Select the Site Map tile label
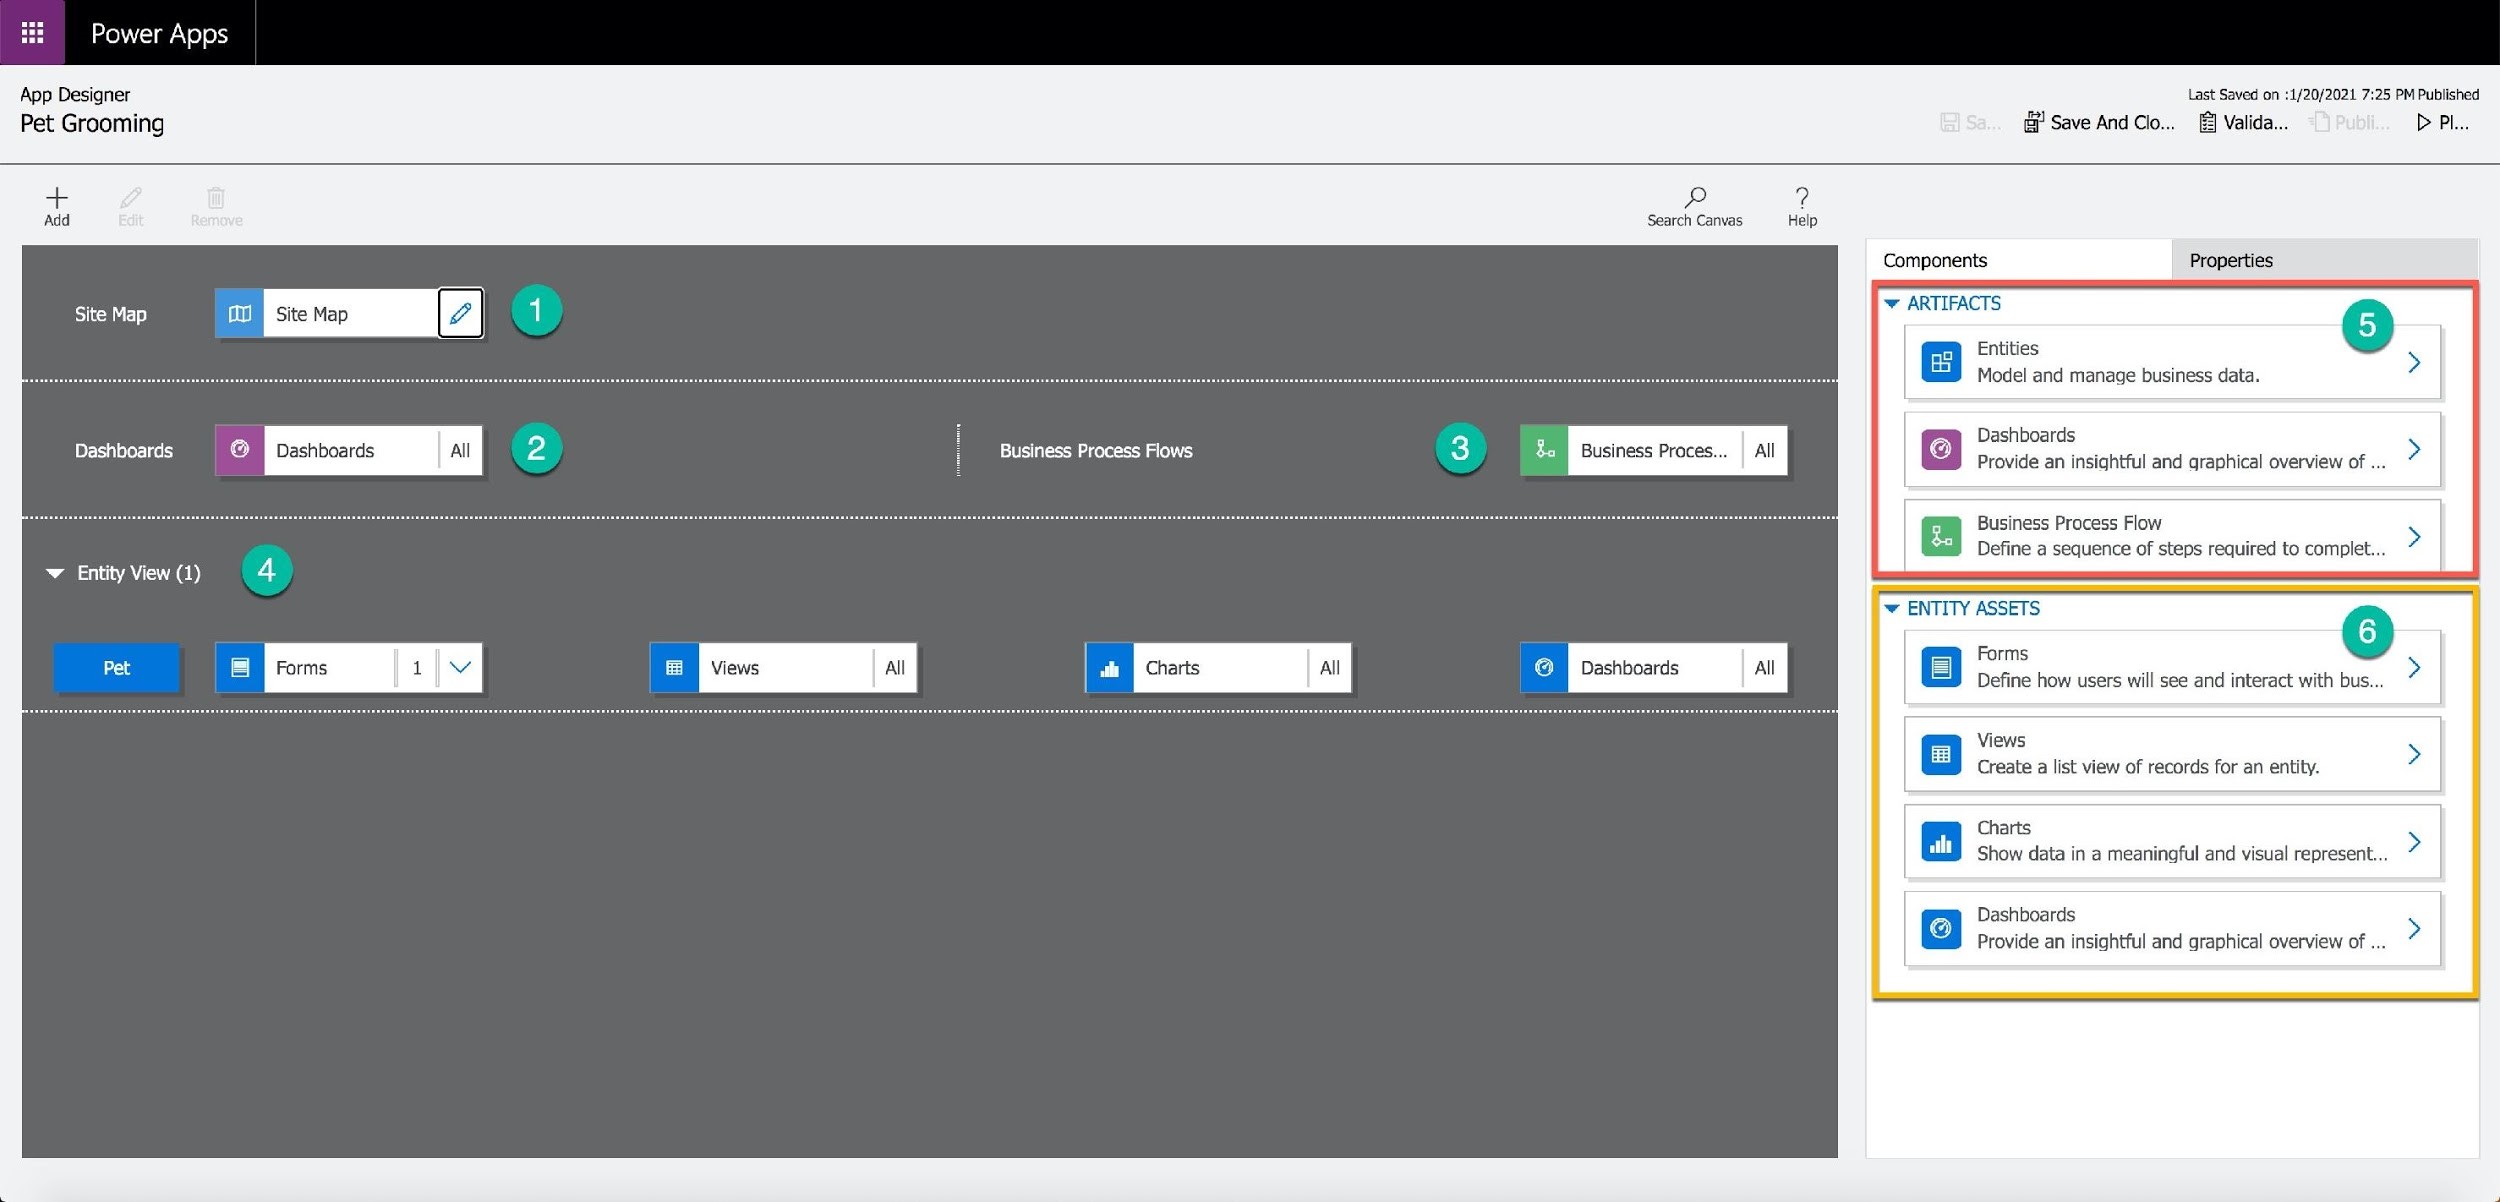The width and height of the screenshot is (2500, 1202). 312,314
